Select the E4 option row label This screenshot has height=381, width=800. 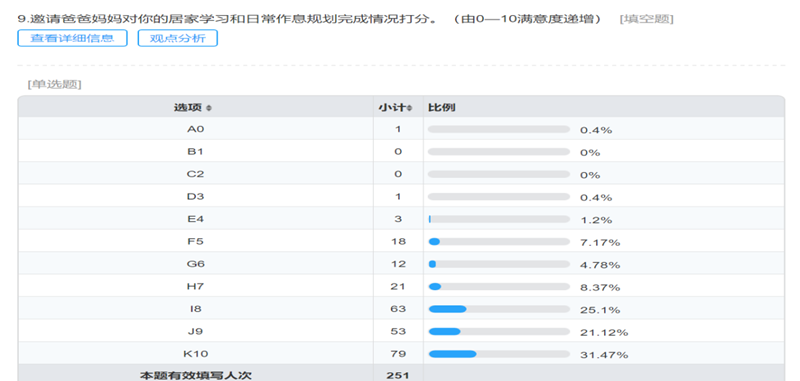coord(195,219)
